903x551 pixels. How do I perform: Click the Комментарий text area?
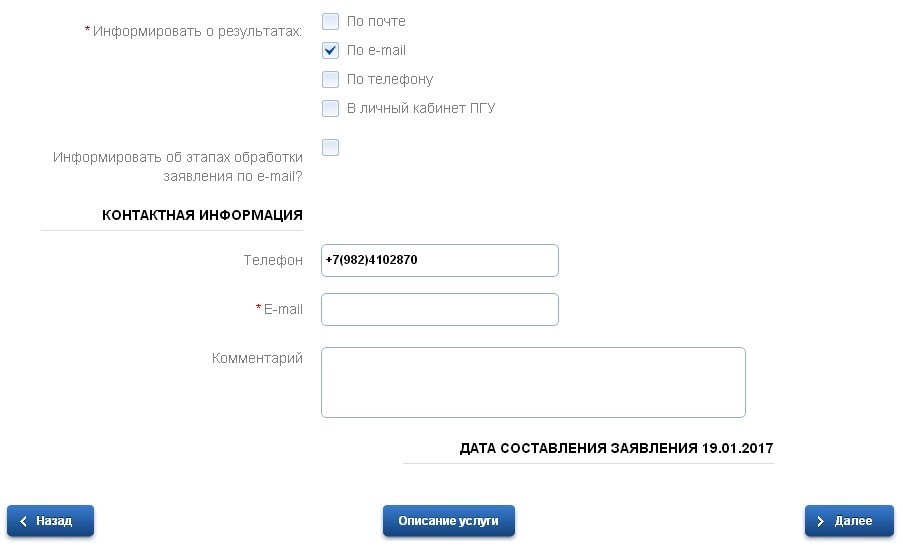[533, 382]
